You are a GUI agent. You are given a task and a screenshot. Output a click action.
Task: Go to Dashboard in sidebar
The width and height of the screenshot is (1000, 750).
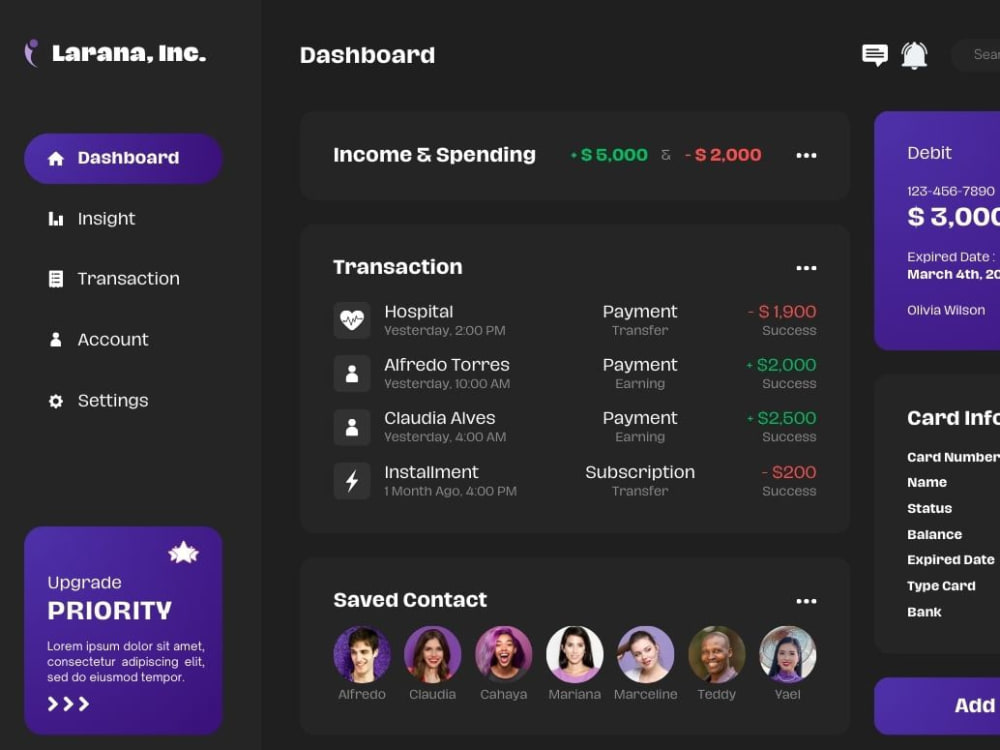[123, 158]
